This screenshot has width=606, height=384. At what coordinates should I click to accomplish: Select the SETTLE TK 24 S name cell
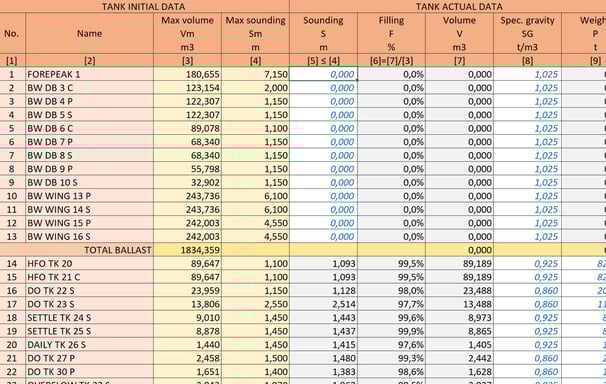90,318
